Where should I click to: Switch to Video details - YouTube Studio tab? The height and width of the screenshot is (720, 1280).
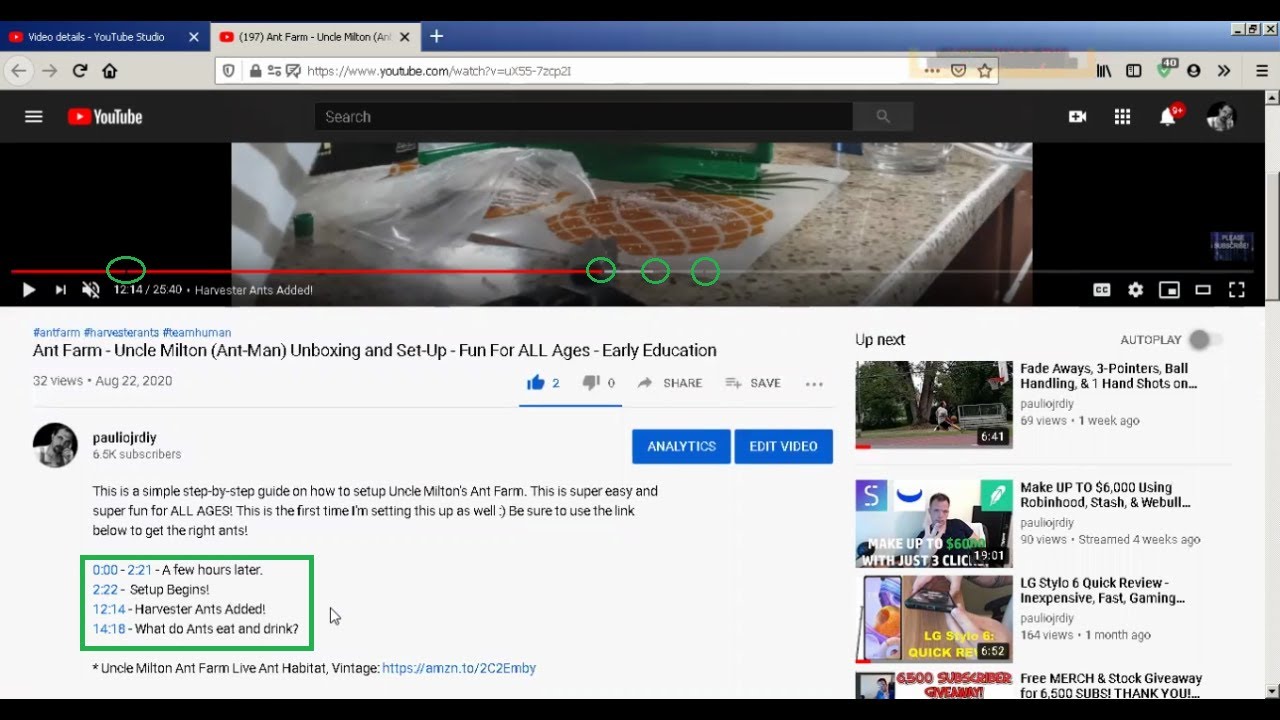(96, 37)
